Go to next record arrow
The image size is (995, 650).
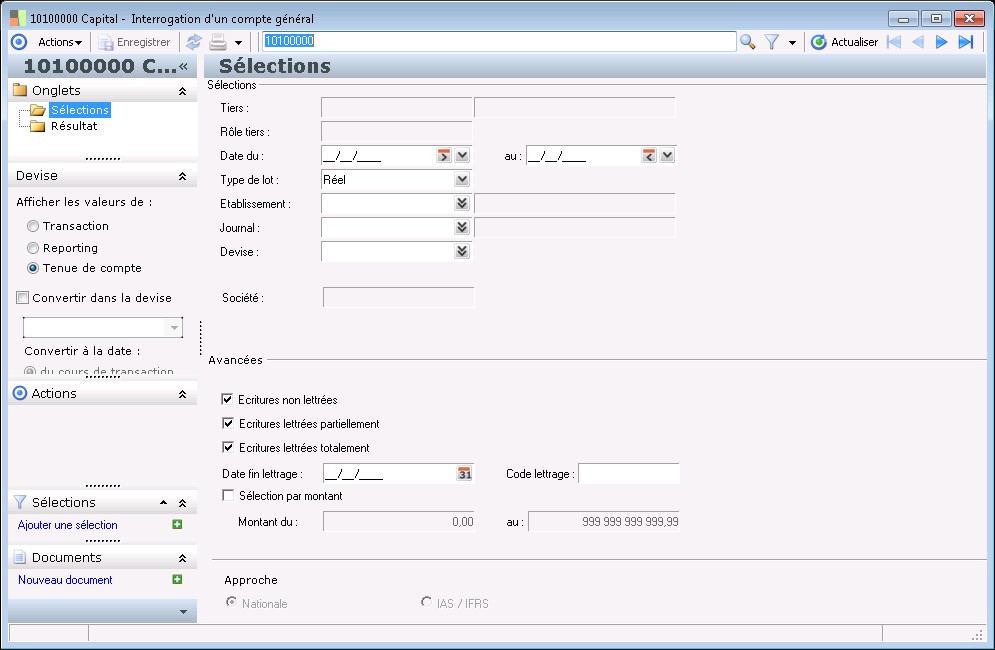coord(942,42)
